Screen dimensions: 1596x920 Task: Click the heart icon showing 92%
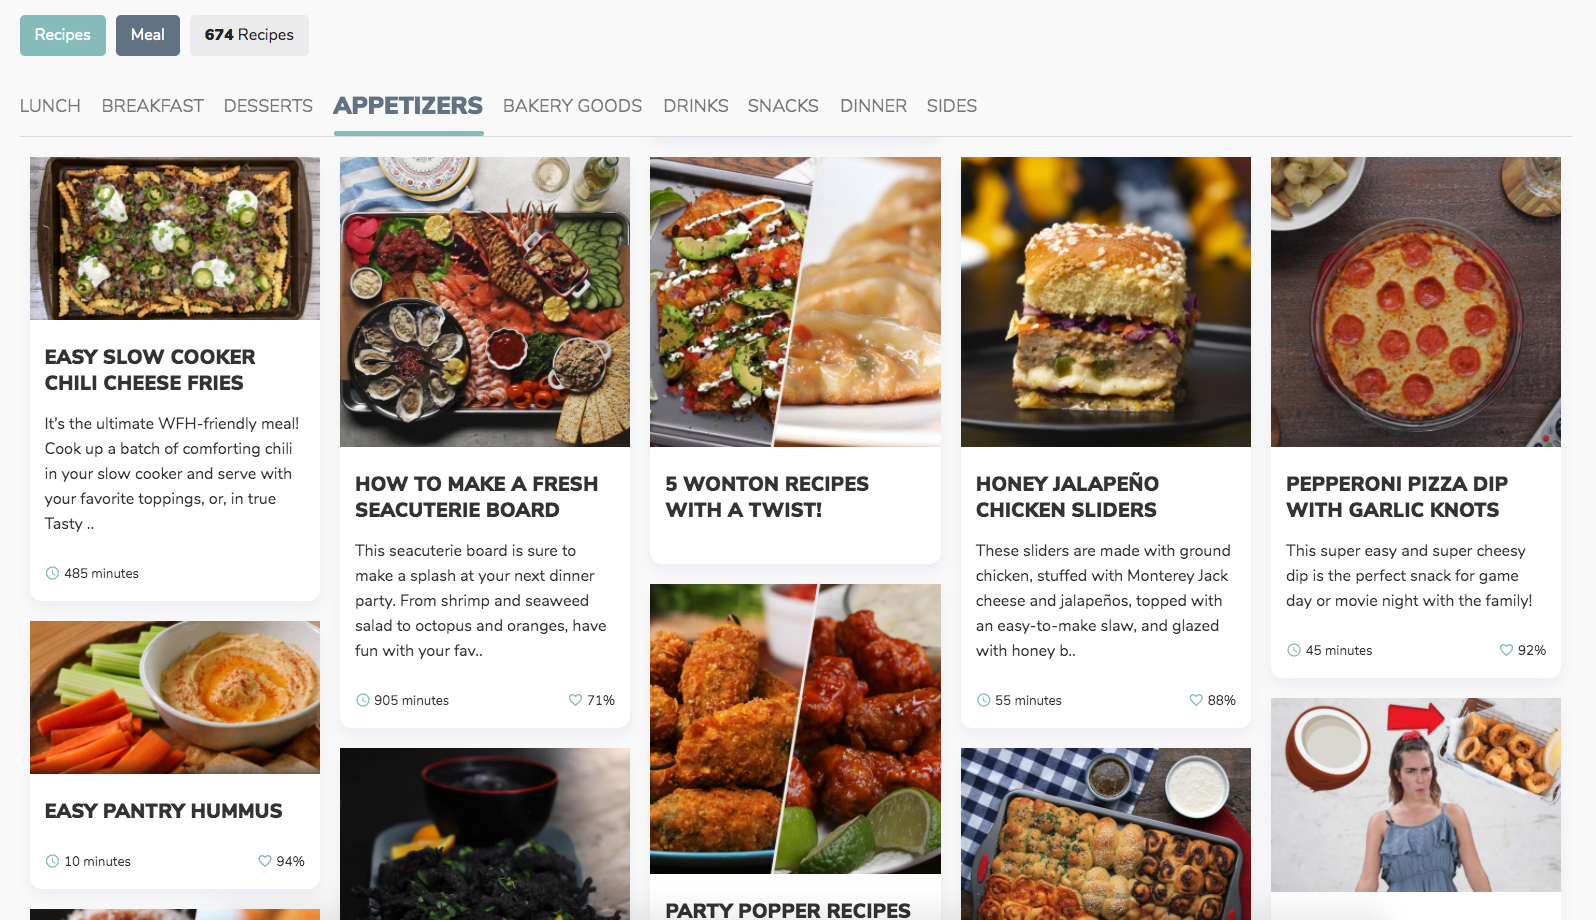[1506, 650]
